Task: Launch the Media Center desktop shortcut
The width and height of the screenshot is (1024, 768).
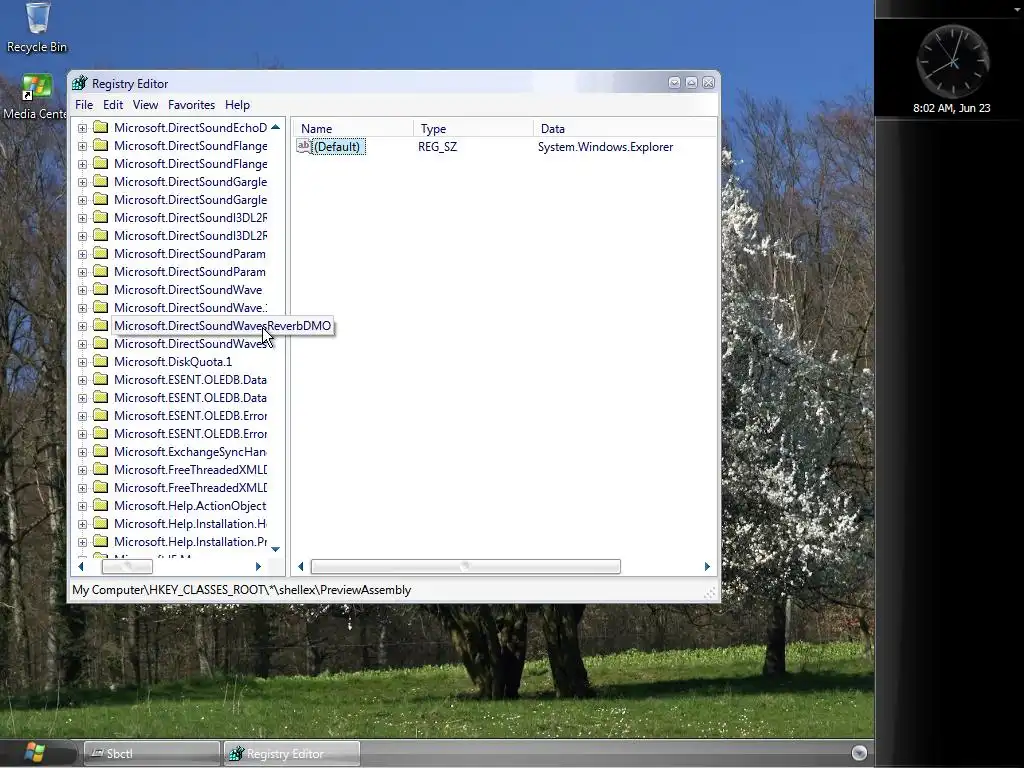Action: click(36, 97)
